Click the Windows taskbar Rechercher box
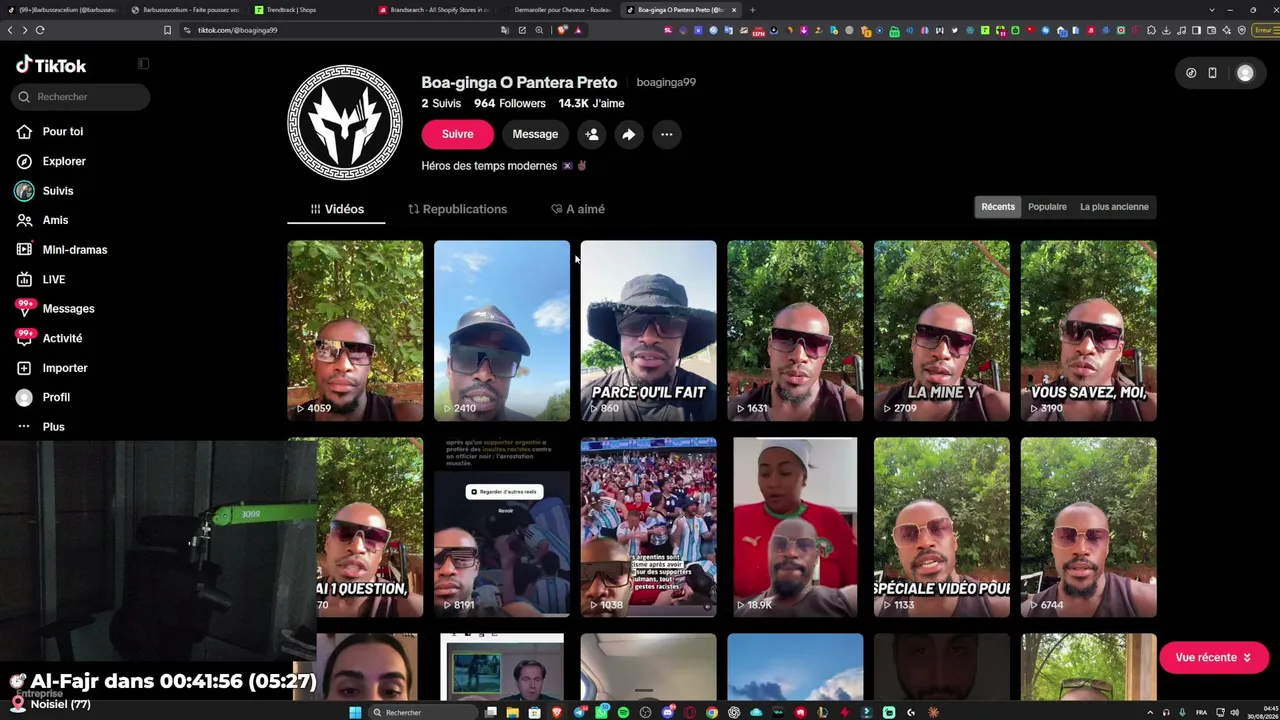The width and height of the screenshot is (1280, 720). coord(422,712)
